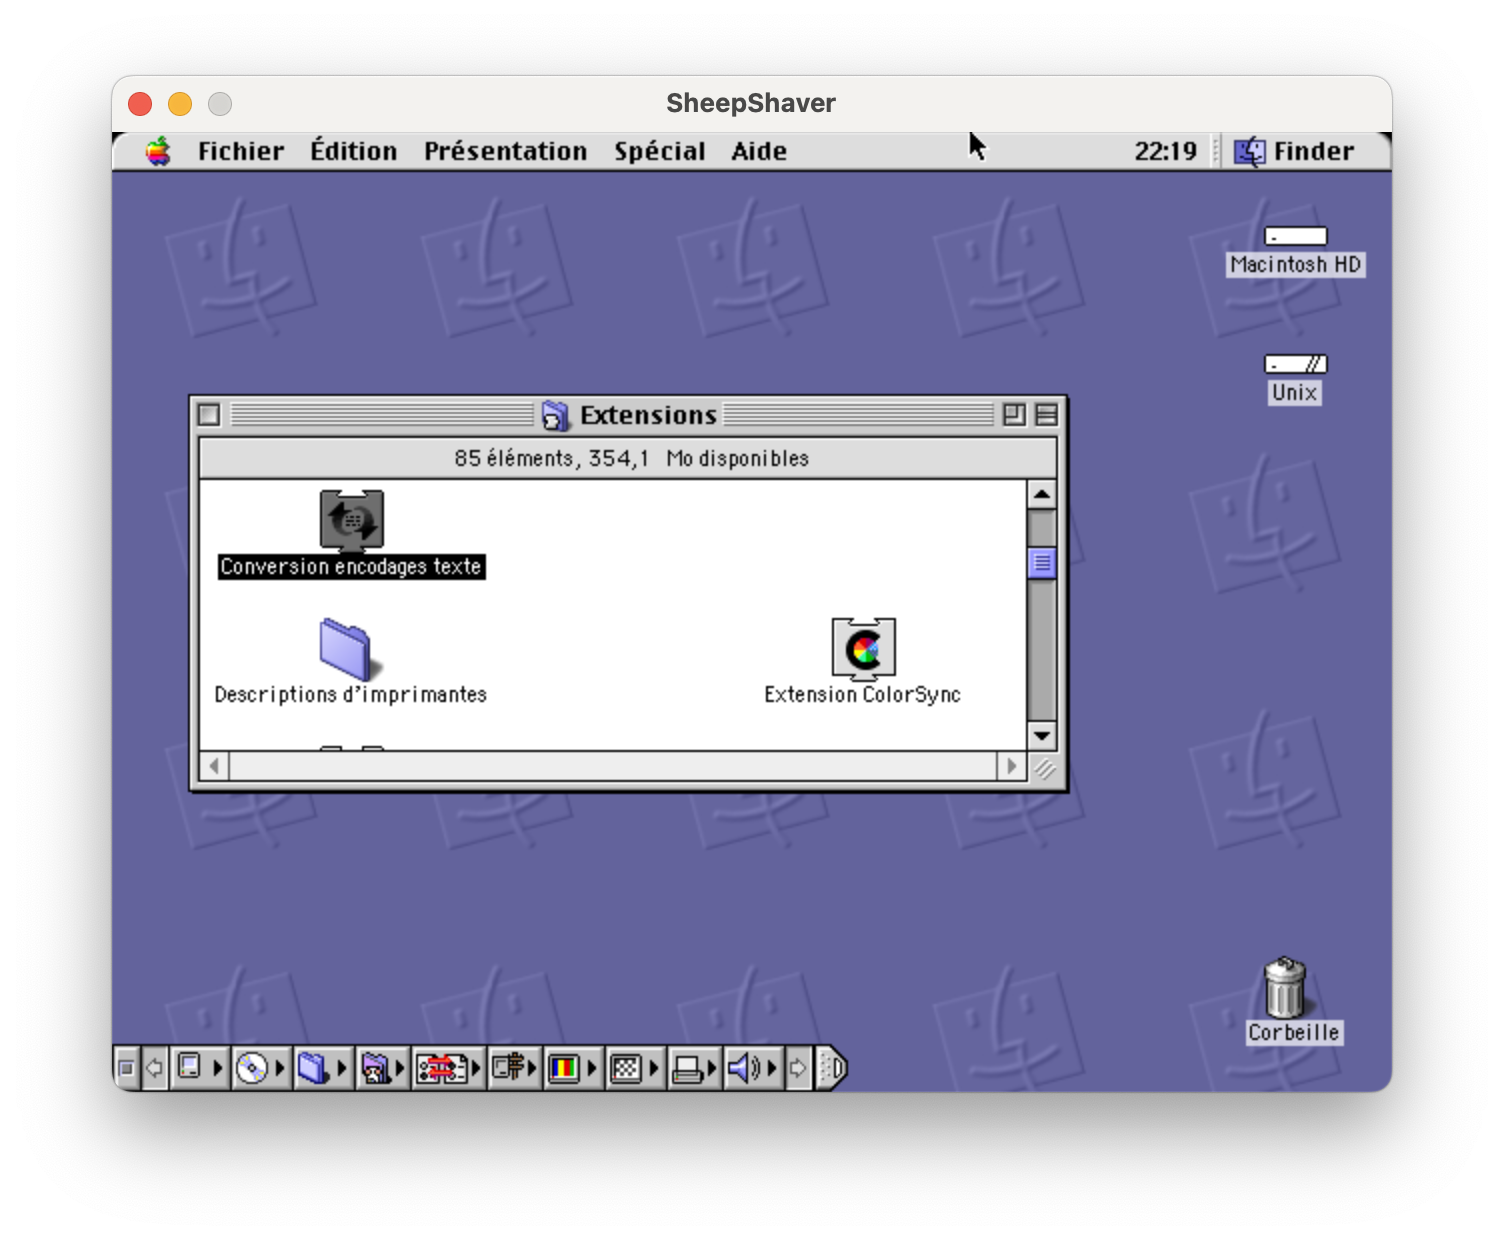This screenshot has height=1240, width=1504.
Task: Open the Édition menu
Action: 353,152
